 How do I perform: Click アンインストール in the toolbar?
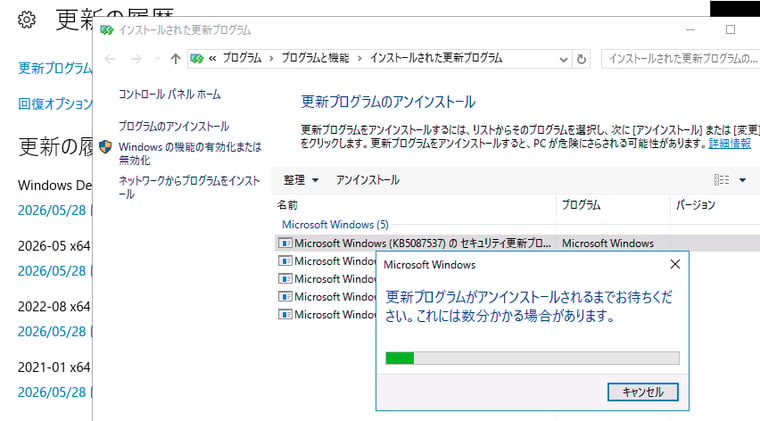368,180
